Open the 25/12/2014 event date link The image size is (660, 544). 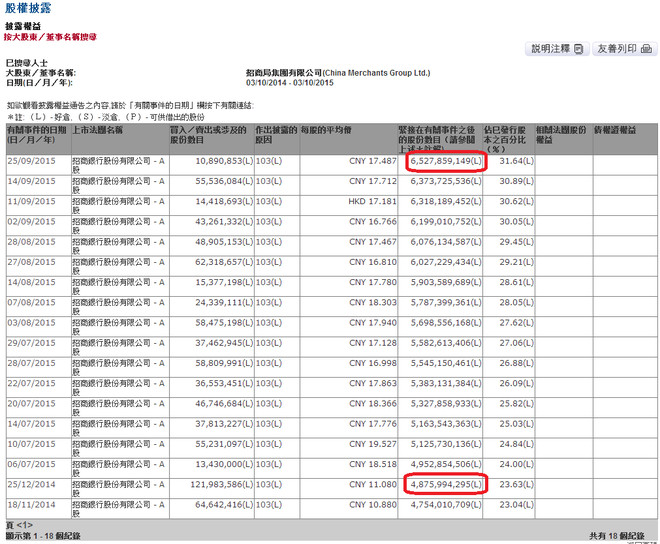coord(31,484)
